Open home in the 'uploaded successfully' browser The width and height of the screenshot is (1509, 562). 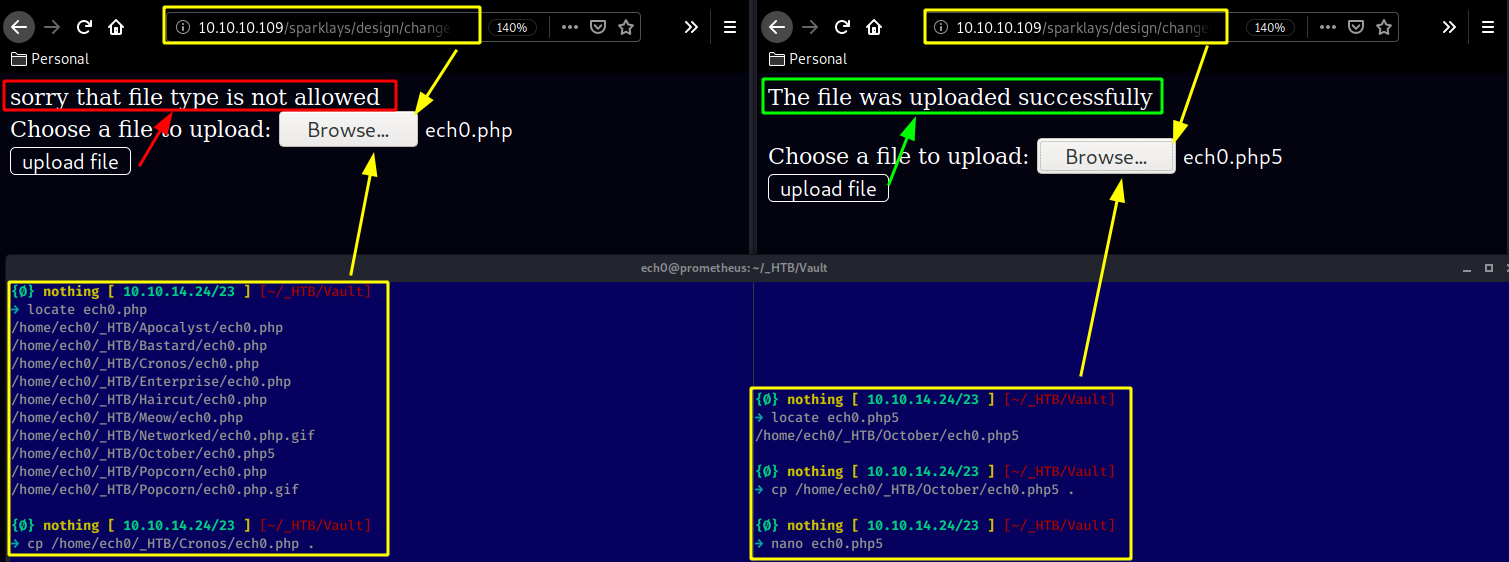874,28
